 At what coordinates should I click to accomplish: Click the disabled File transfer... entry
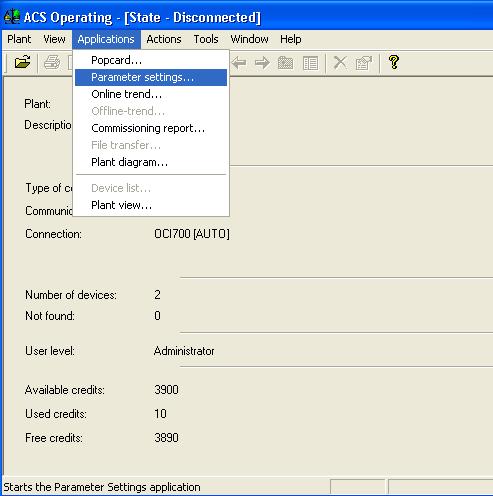coord(151,145)
